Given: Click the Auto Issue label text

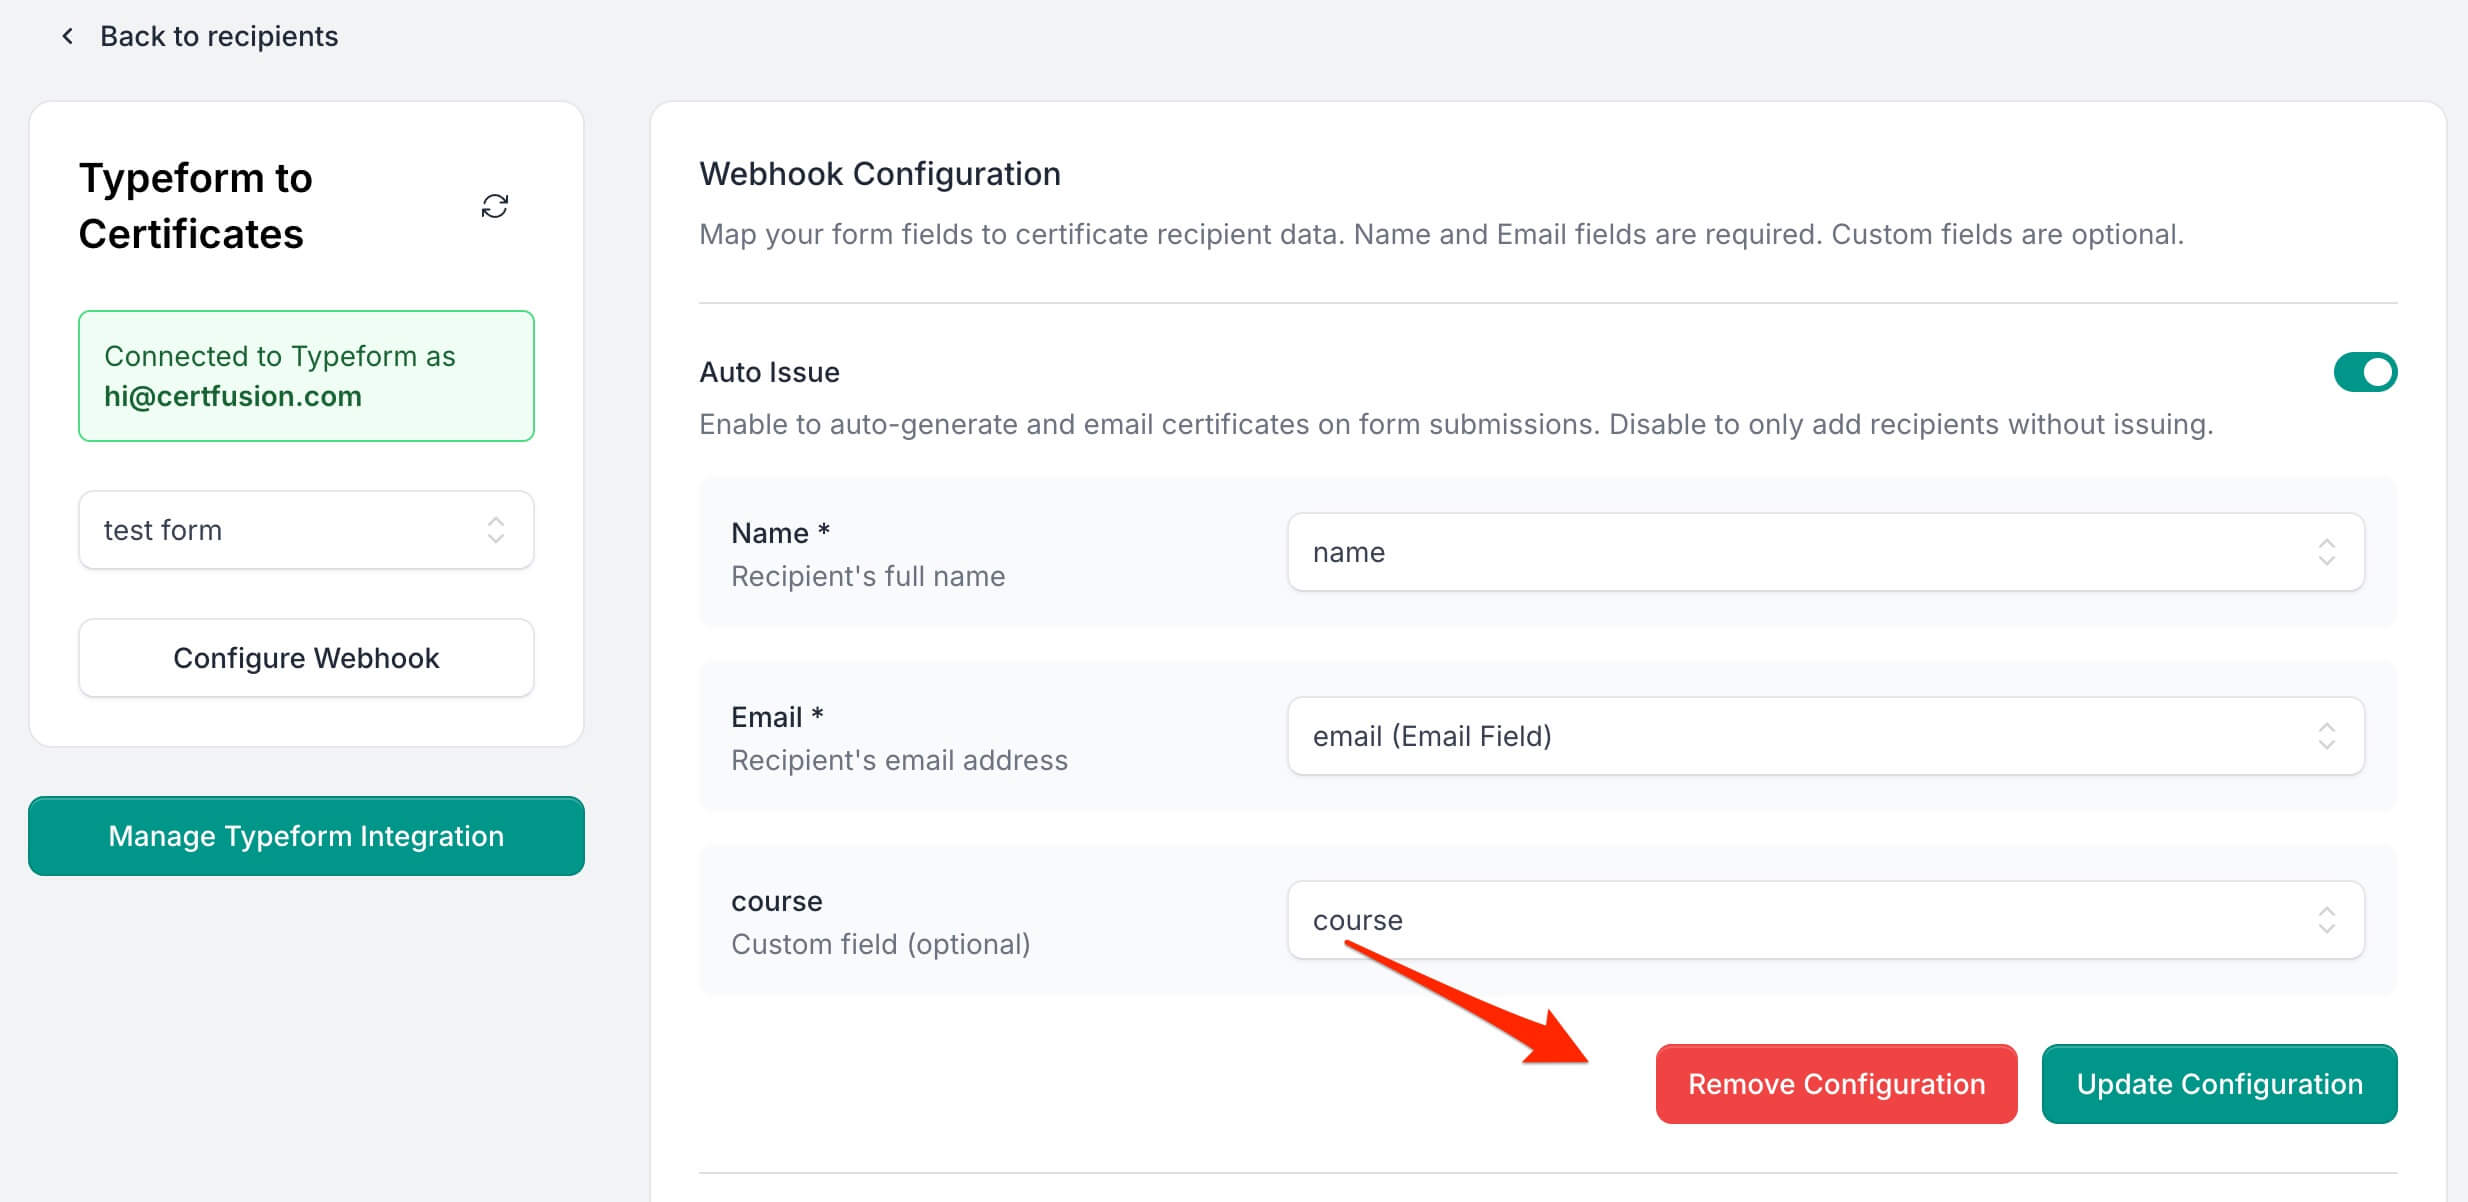Looking at the screenshot, I should point(769,372).
